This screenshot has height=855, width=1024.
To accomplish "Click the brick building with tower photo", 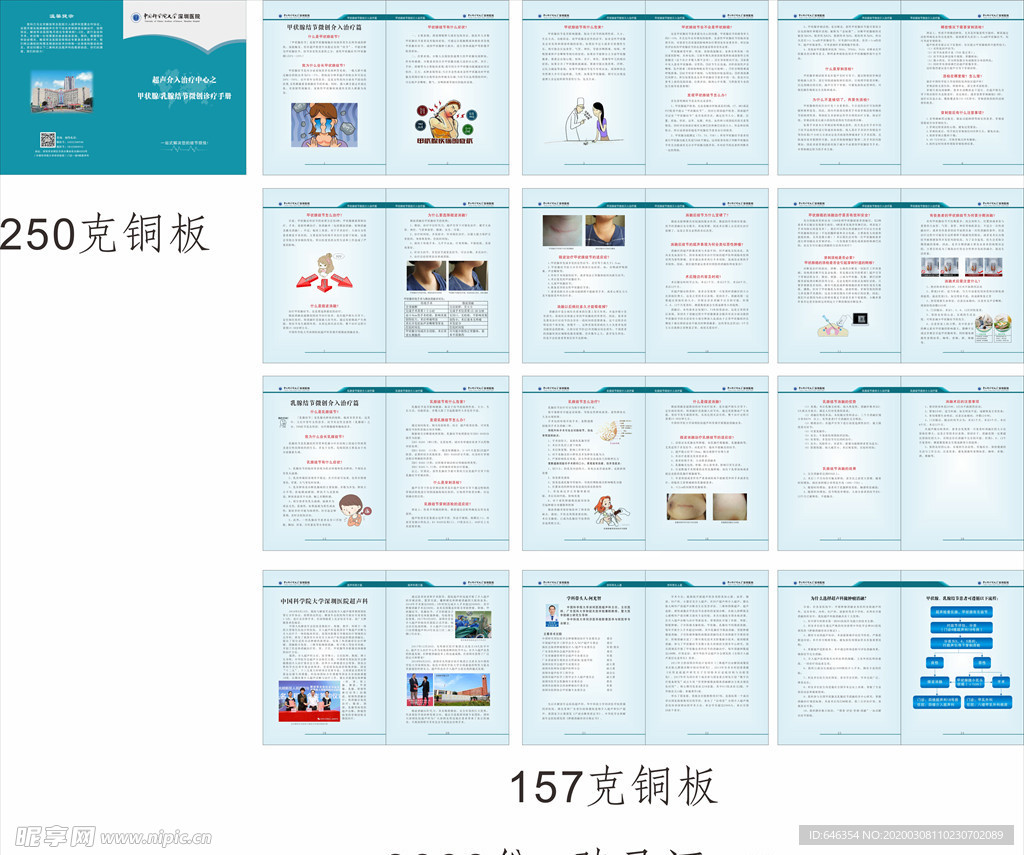I will (462, 689).
